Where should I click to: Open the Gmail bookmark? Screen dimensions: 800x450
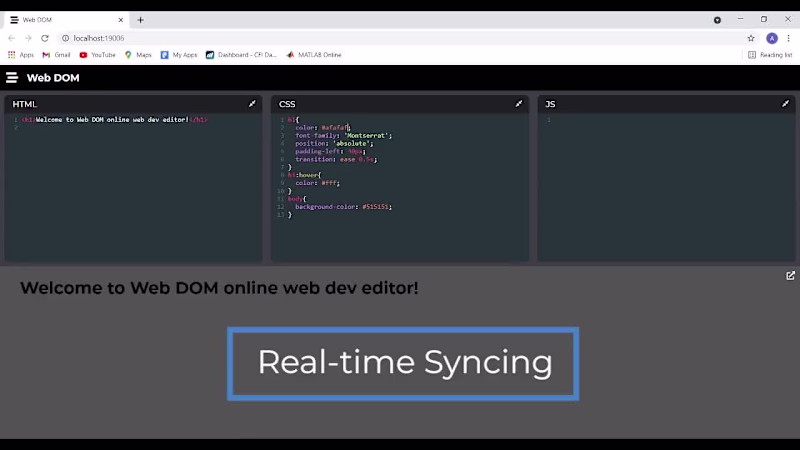click(57, 55)
